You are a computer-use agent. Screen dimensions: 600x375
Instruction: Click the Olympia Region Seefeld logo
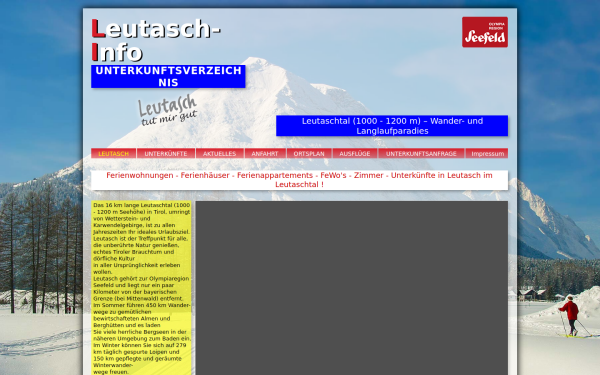pos(485,32)
